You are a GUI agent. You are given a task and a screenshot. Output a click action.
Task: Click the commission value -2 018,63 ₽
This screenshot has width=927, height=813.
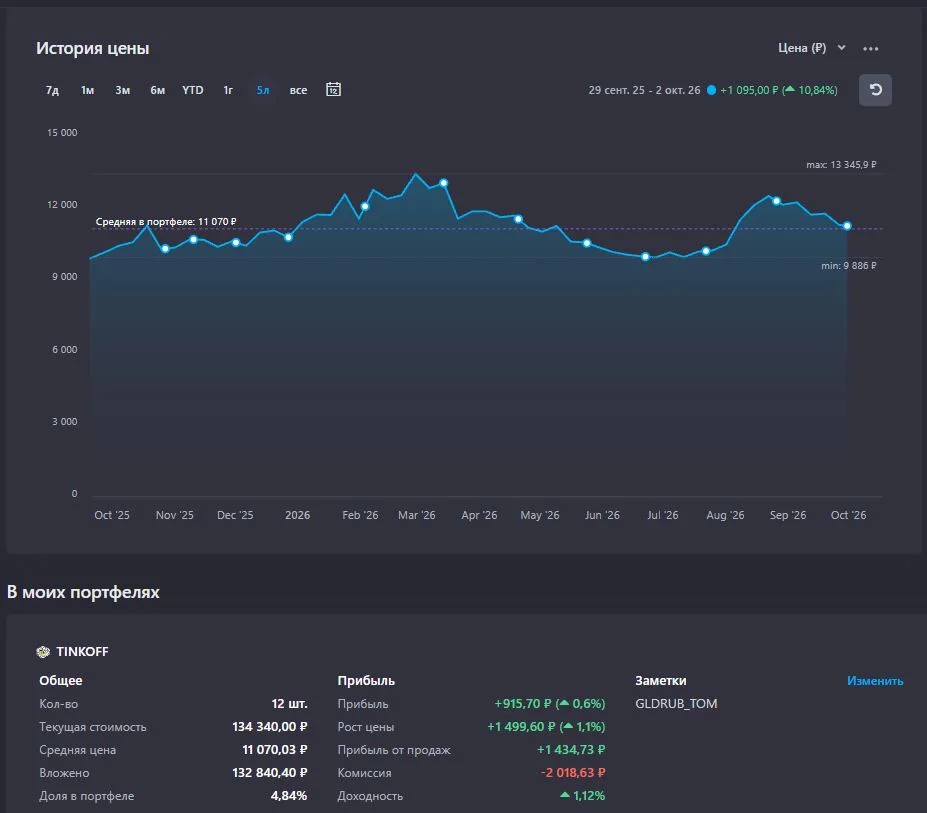(573, 773)
